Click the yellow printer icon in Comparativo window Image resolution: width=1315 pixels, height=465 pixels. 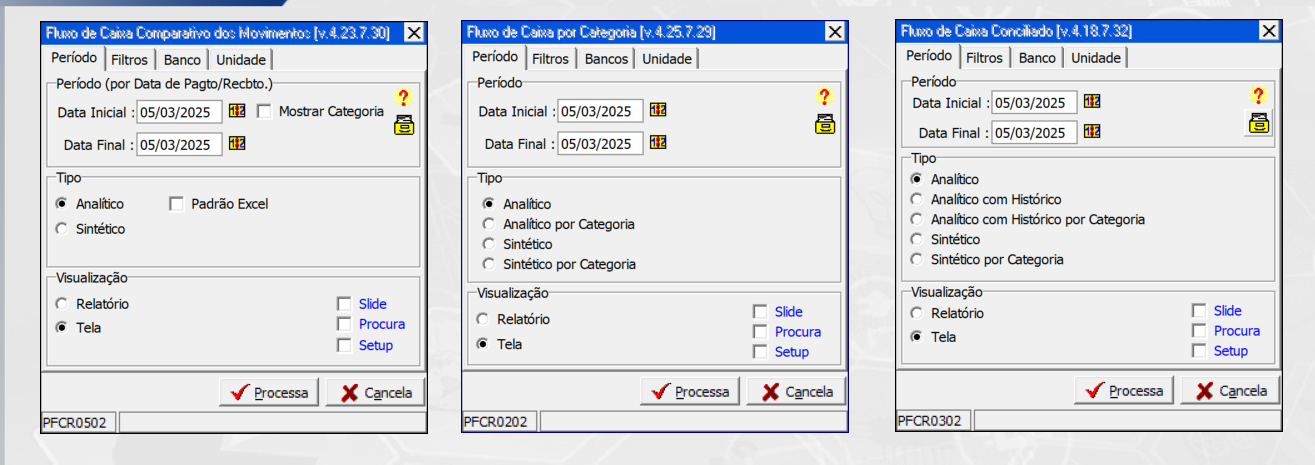tap(403, 124)
